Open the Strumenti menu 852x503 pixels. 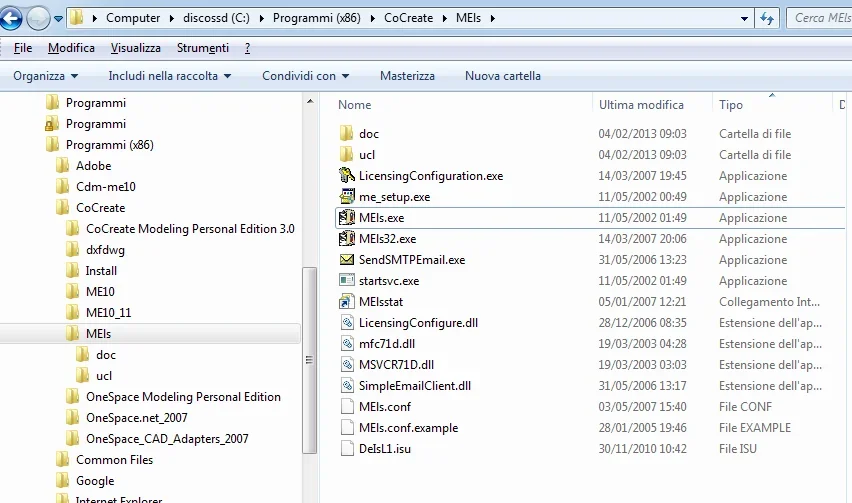point(202,48)
